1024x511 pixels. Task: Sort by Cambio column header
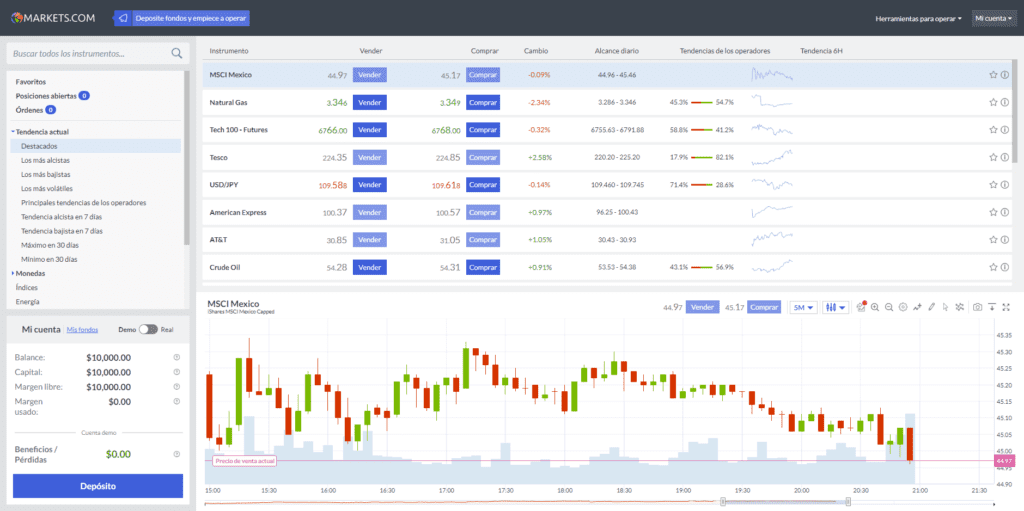tap(536, 51)
